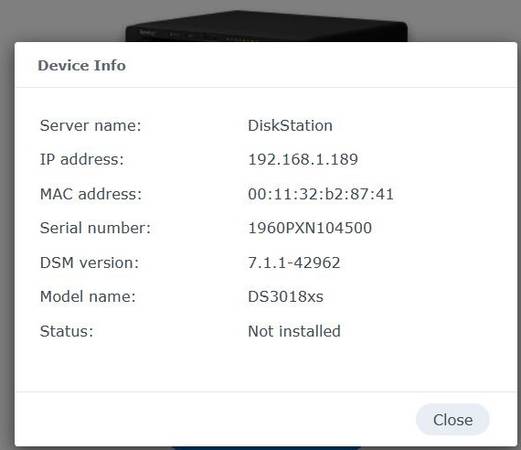Click the Device Info dialog title

click(82, 65)
